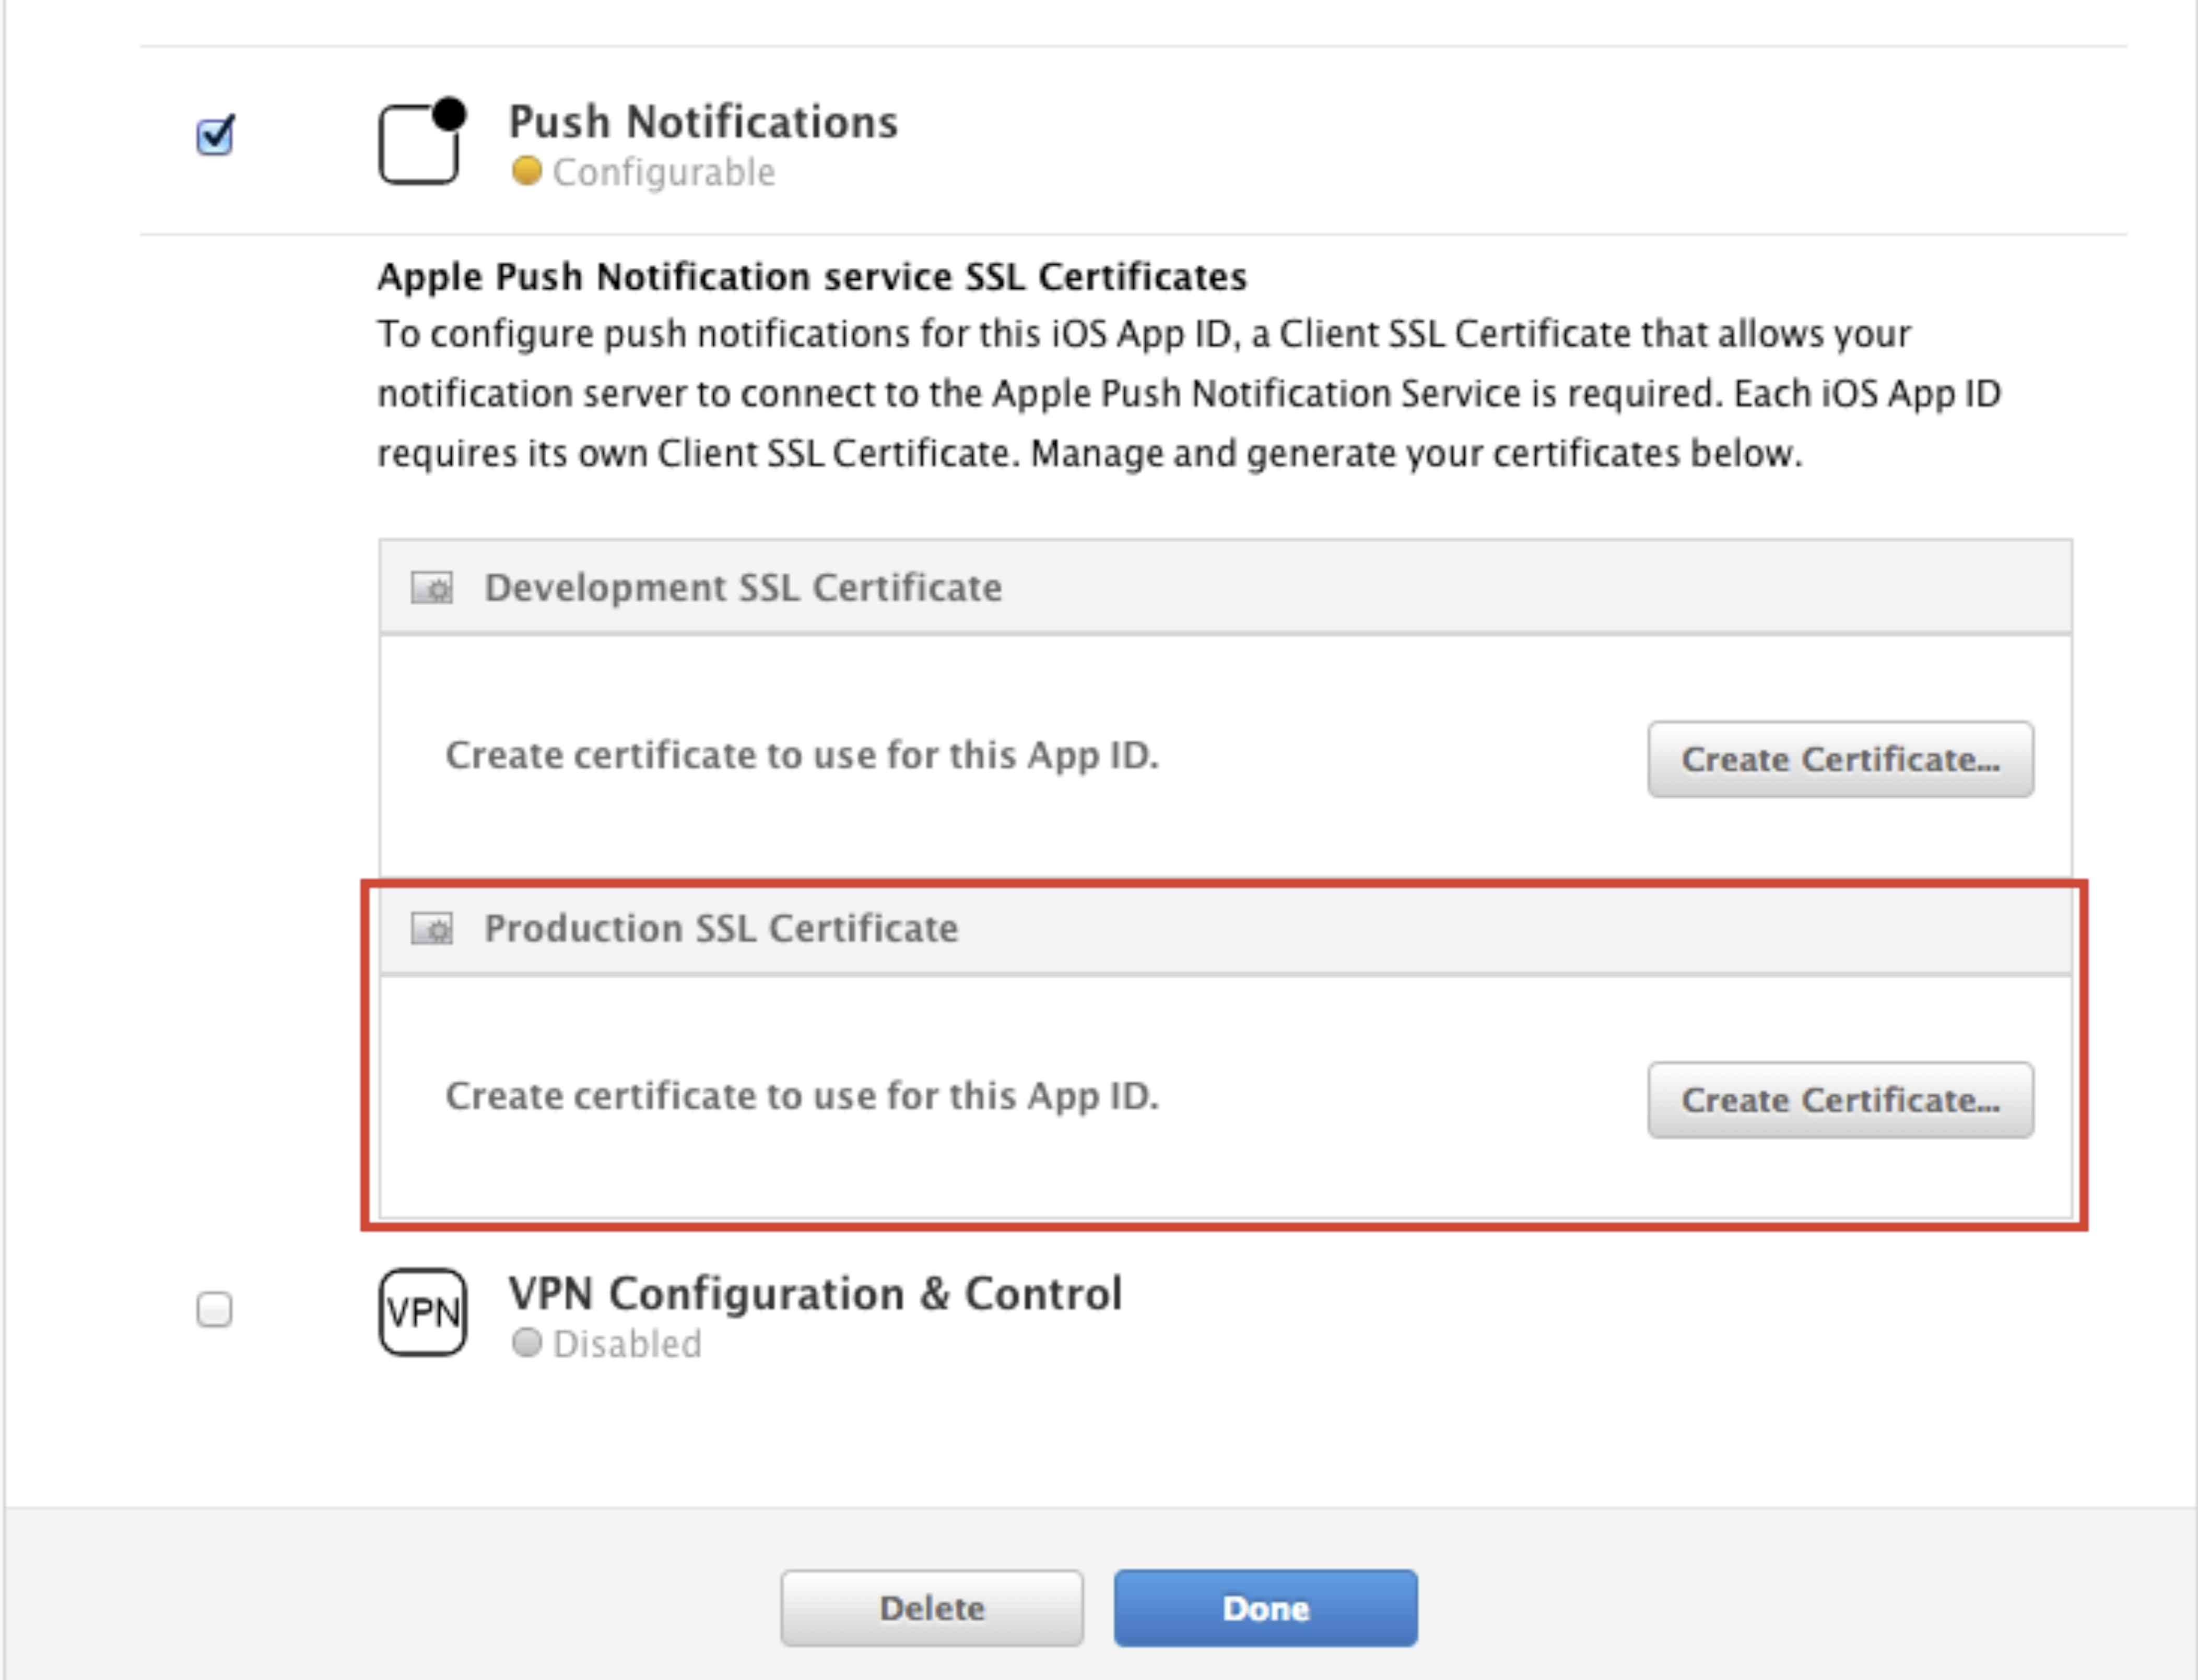Create a certificate under Production SSL Certificate
2198x1680 pixels.
point(1840,1100)
